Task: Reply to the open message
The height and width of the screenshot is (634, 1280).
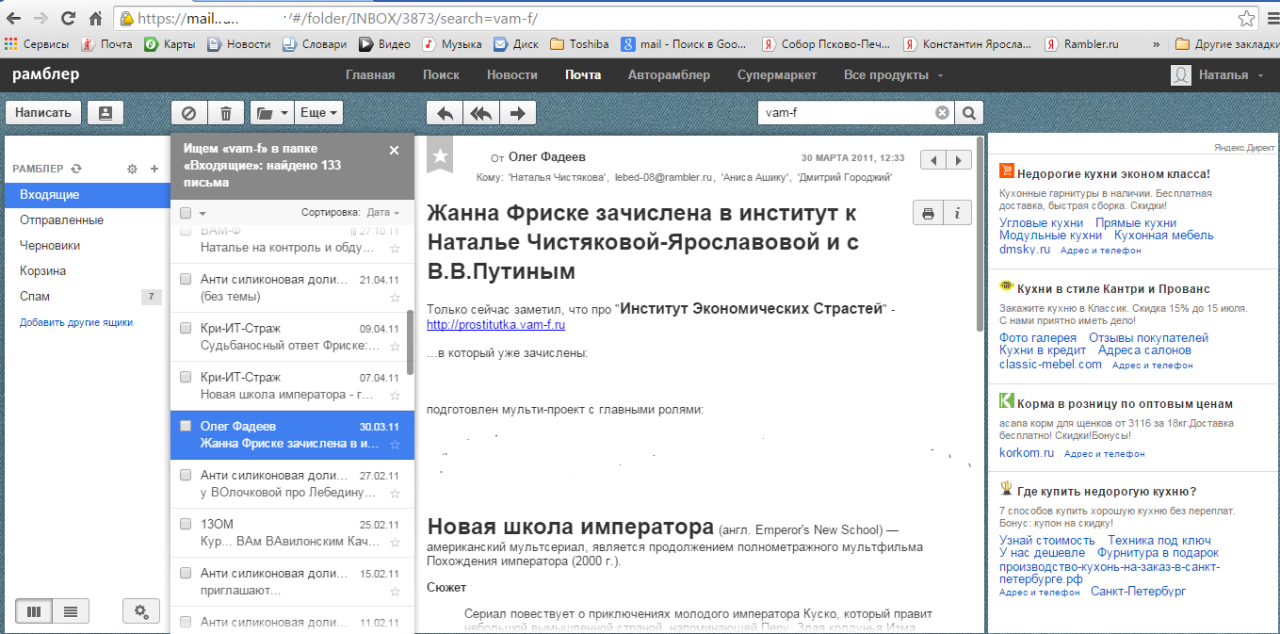Action: click(x=445, y=113)
